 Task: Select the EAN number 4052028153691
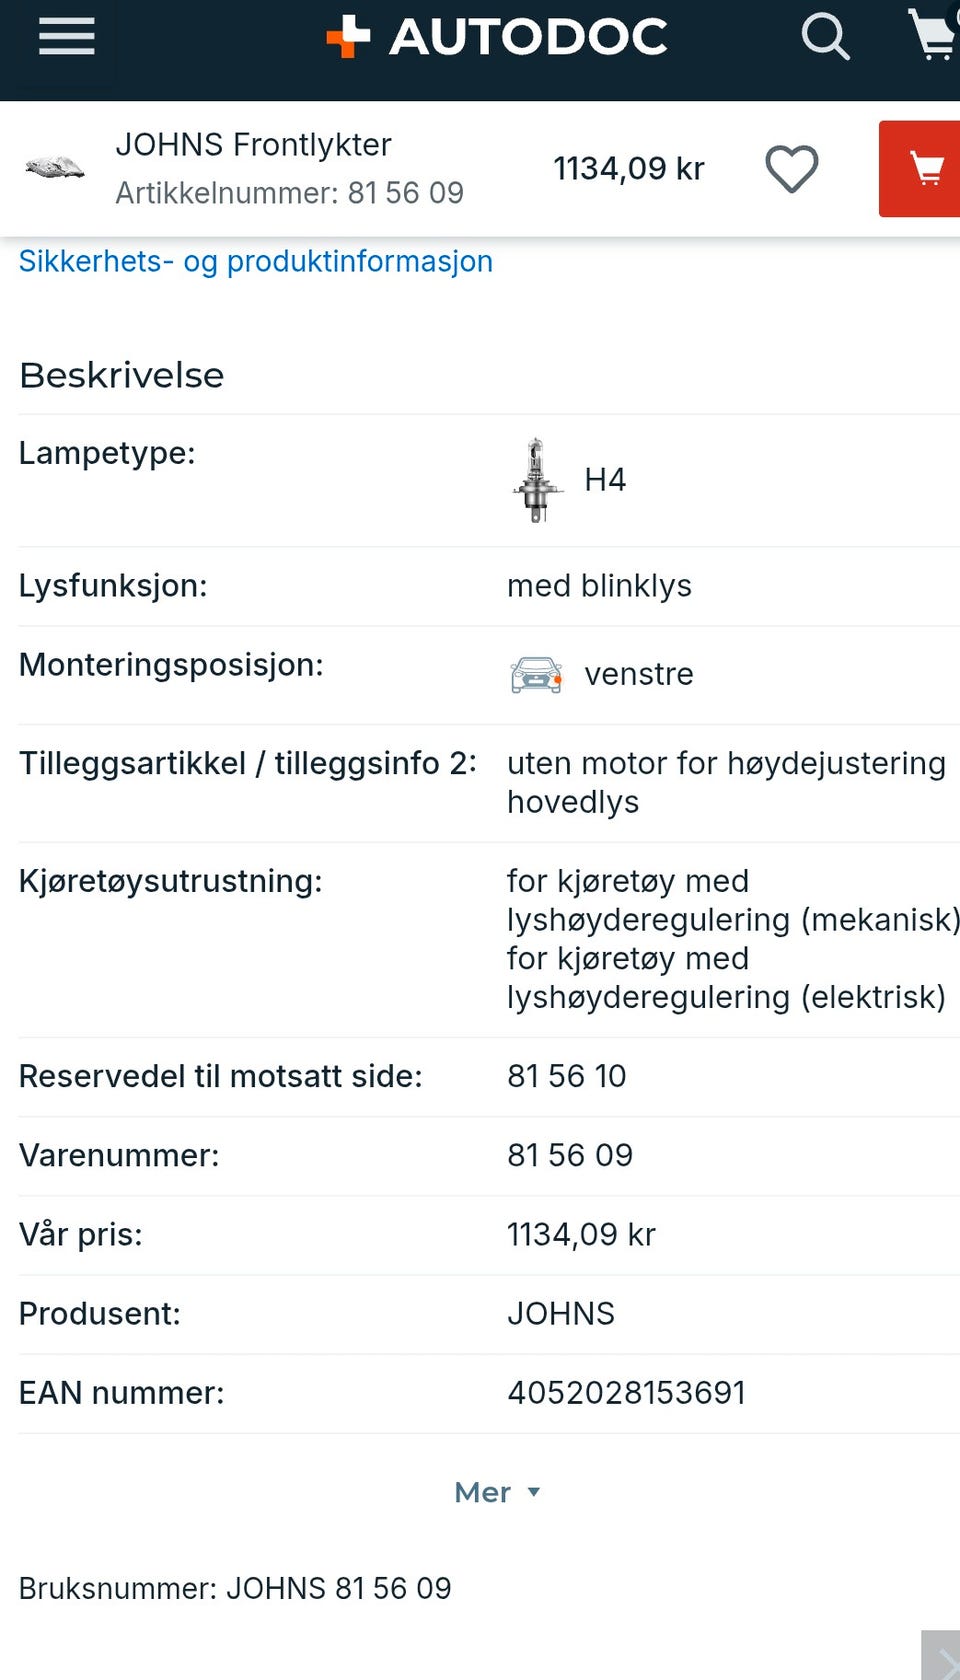(626, 1392)
